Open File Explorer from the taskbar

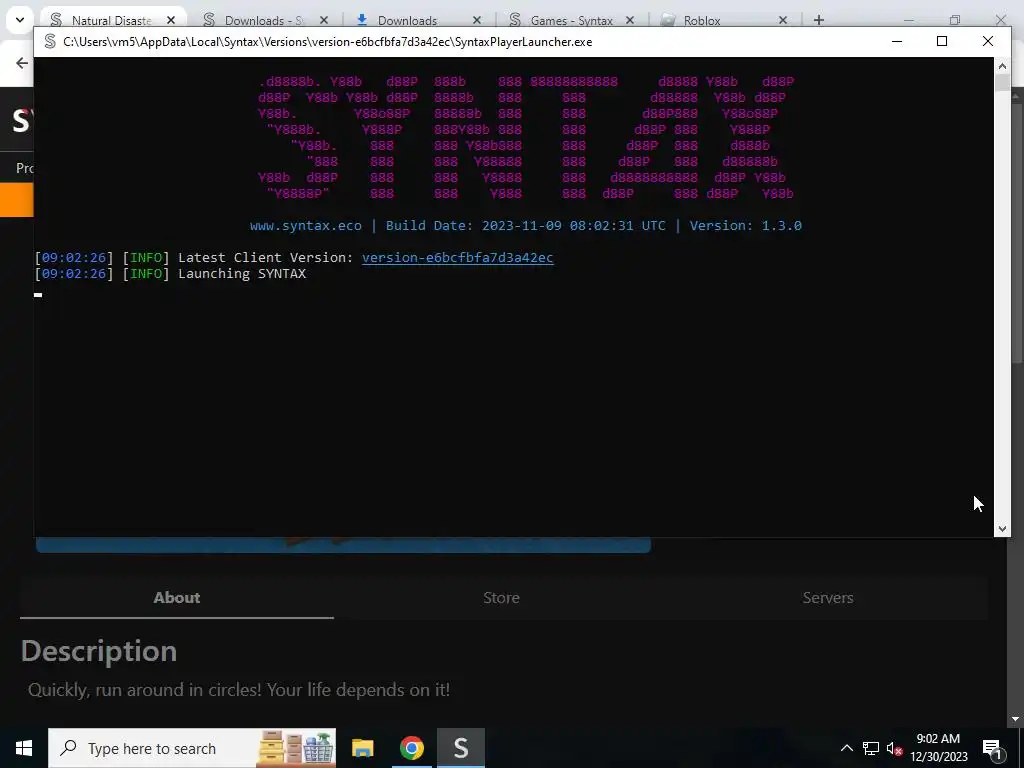(362, 748)
